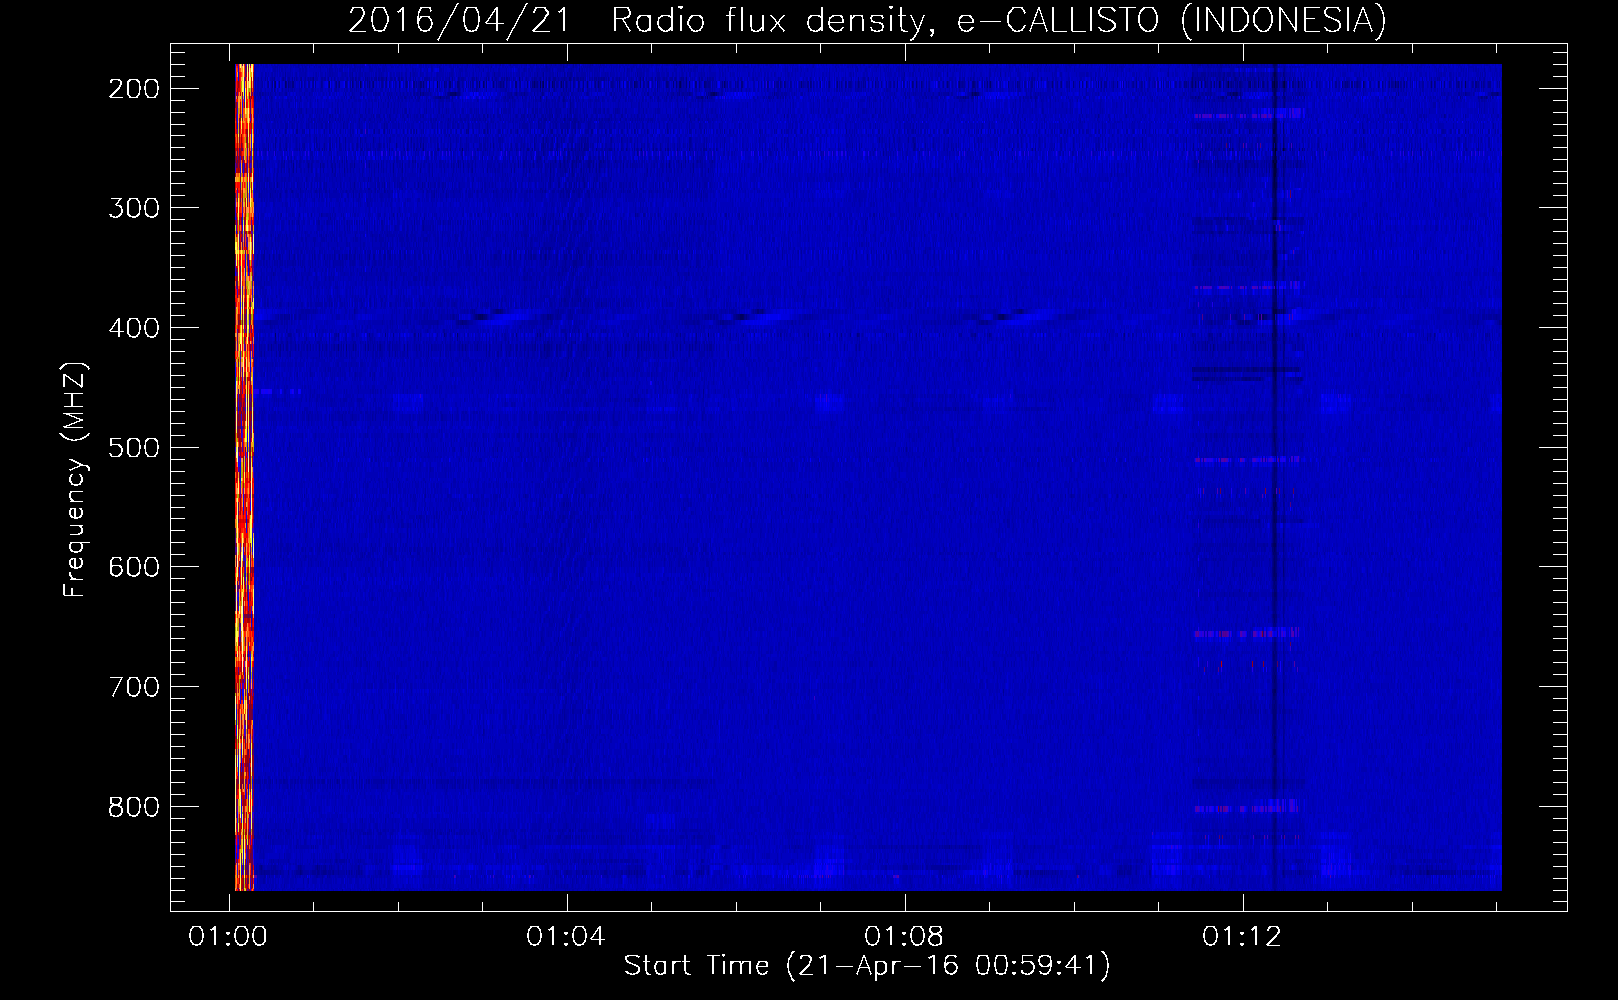Click the 01:00 time tick label
The width and height of the screenshot is (1618, 1000).
click(x=228, y=936)
